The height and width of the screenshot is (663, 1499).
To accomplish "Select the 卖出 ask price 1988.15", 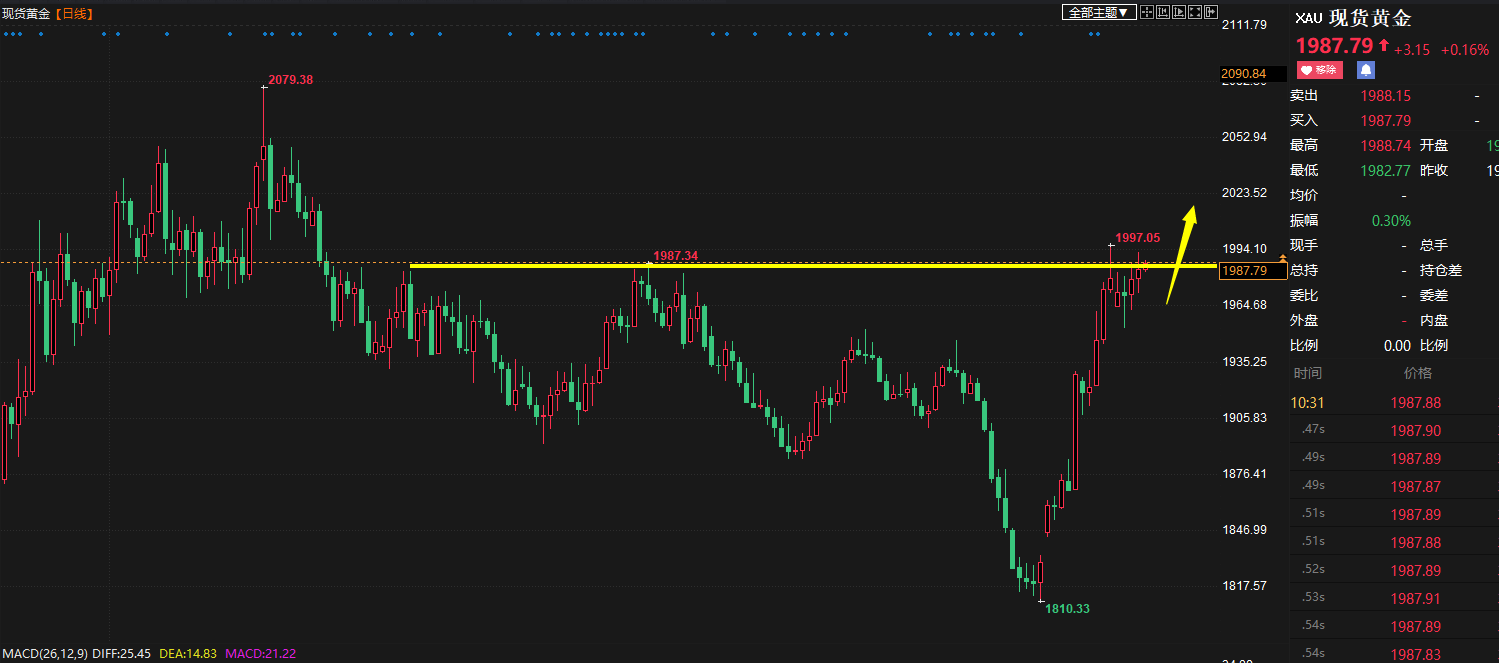I will tap(1386, 96).
